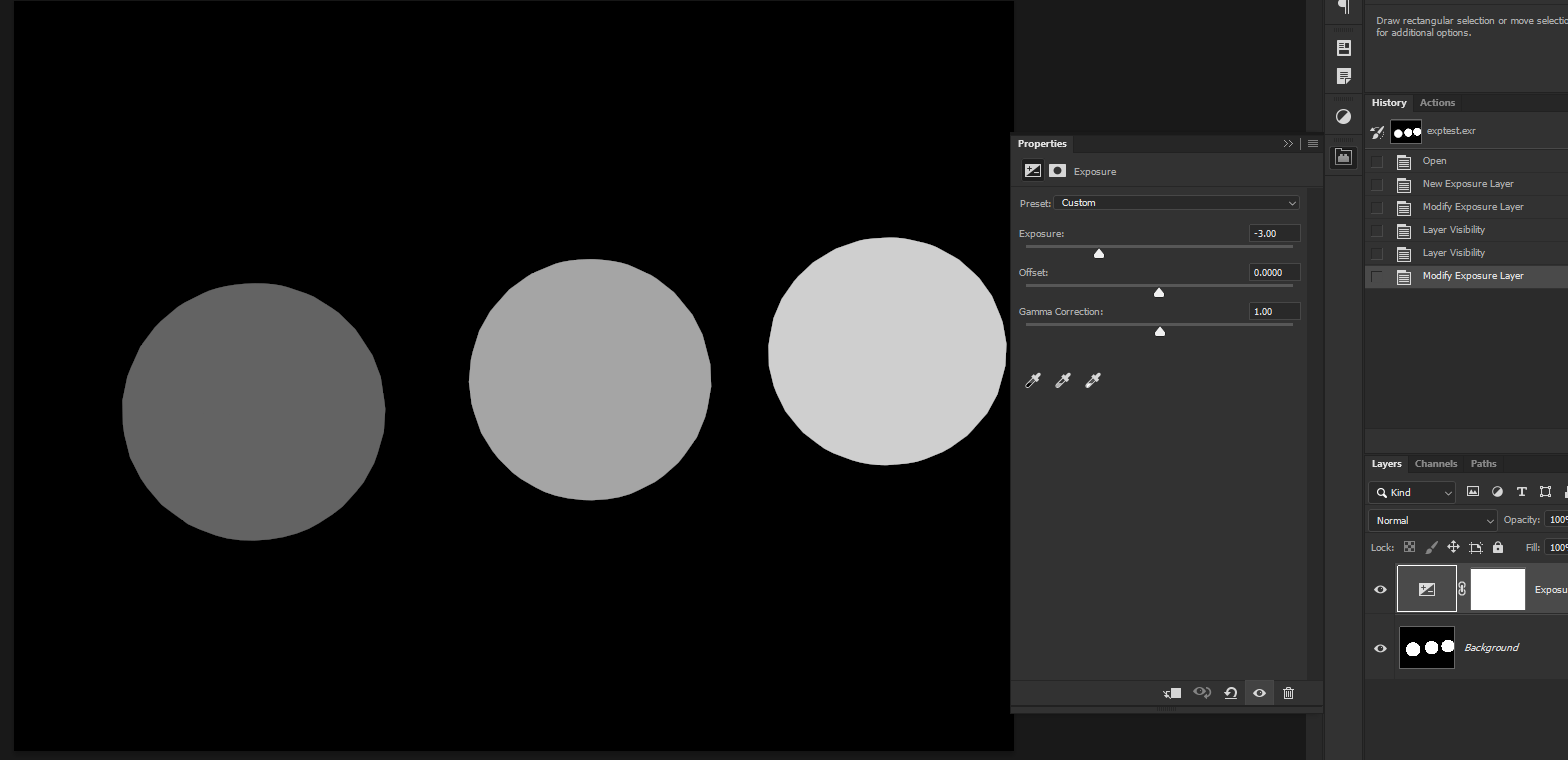1568x760 pixels.
Task: Adjust the Gamma Correction slider handle
Action: [1160, 332]
